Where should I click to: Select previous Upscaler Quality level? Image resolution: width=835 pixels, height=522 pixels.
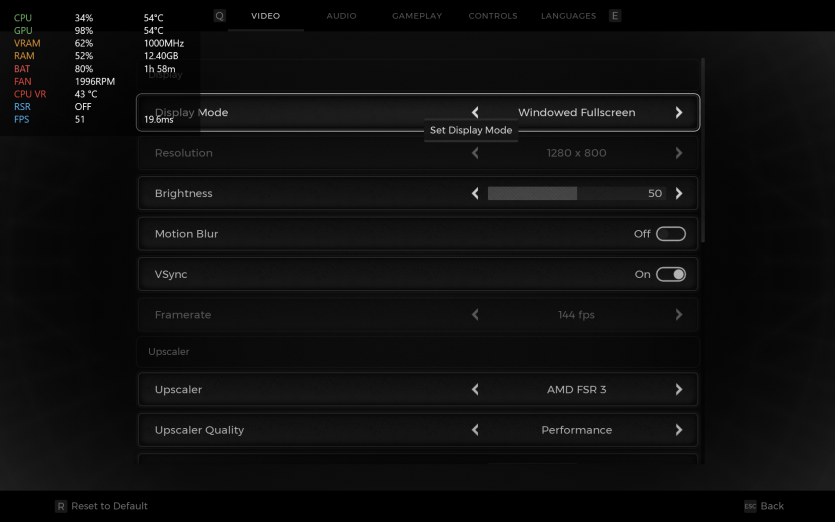tap(475, 430)
